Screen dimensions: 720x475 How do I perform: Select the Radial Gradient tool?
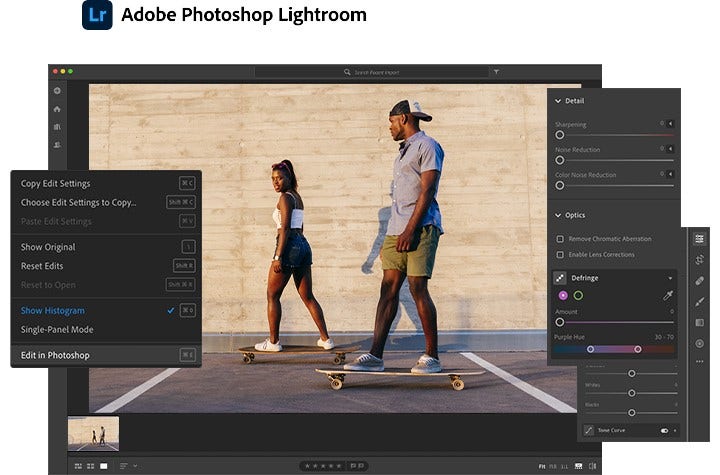coord(699,343)
